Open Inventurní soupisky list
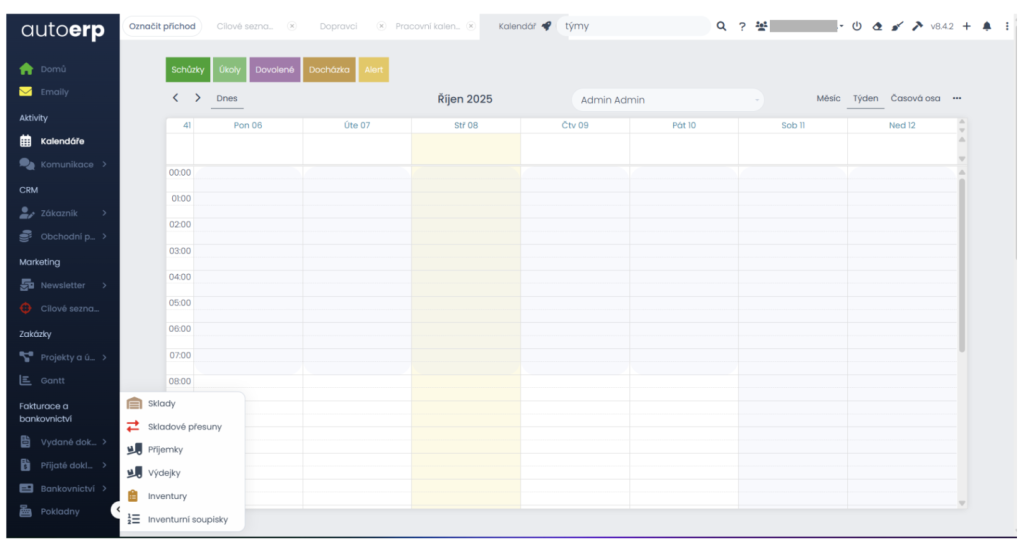1024x543 pixels. point(187,519)
